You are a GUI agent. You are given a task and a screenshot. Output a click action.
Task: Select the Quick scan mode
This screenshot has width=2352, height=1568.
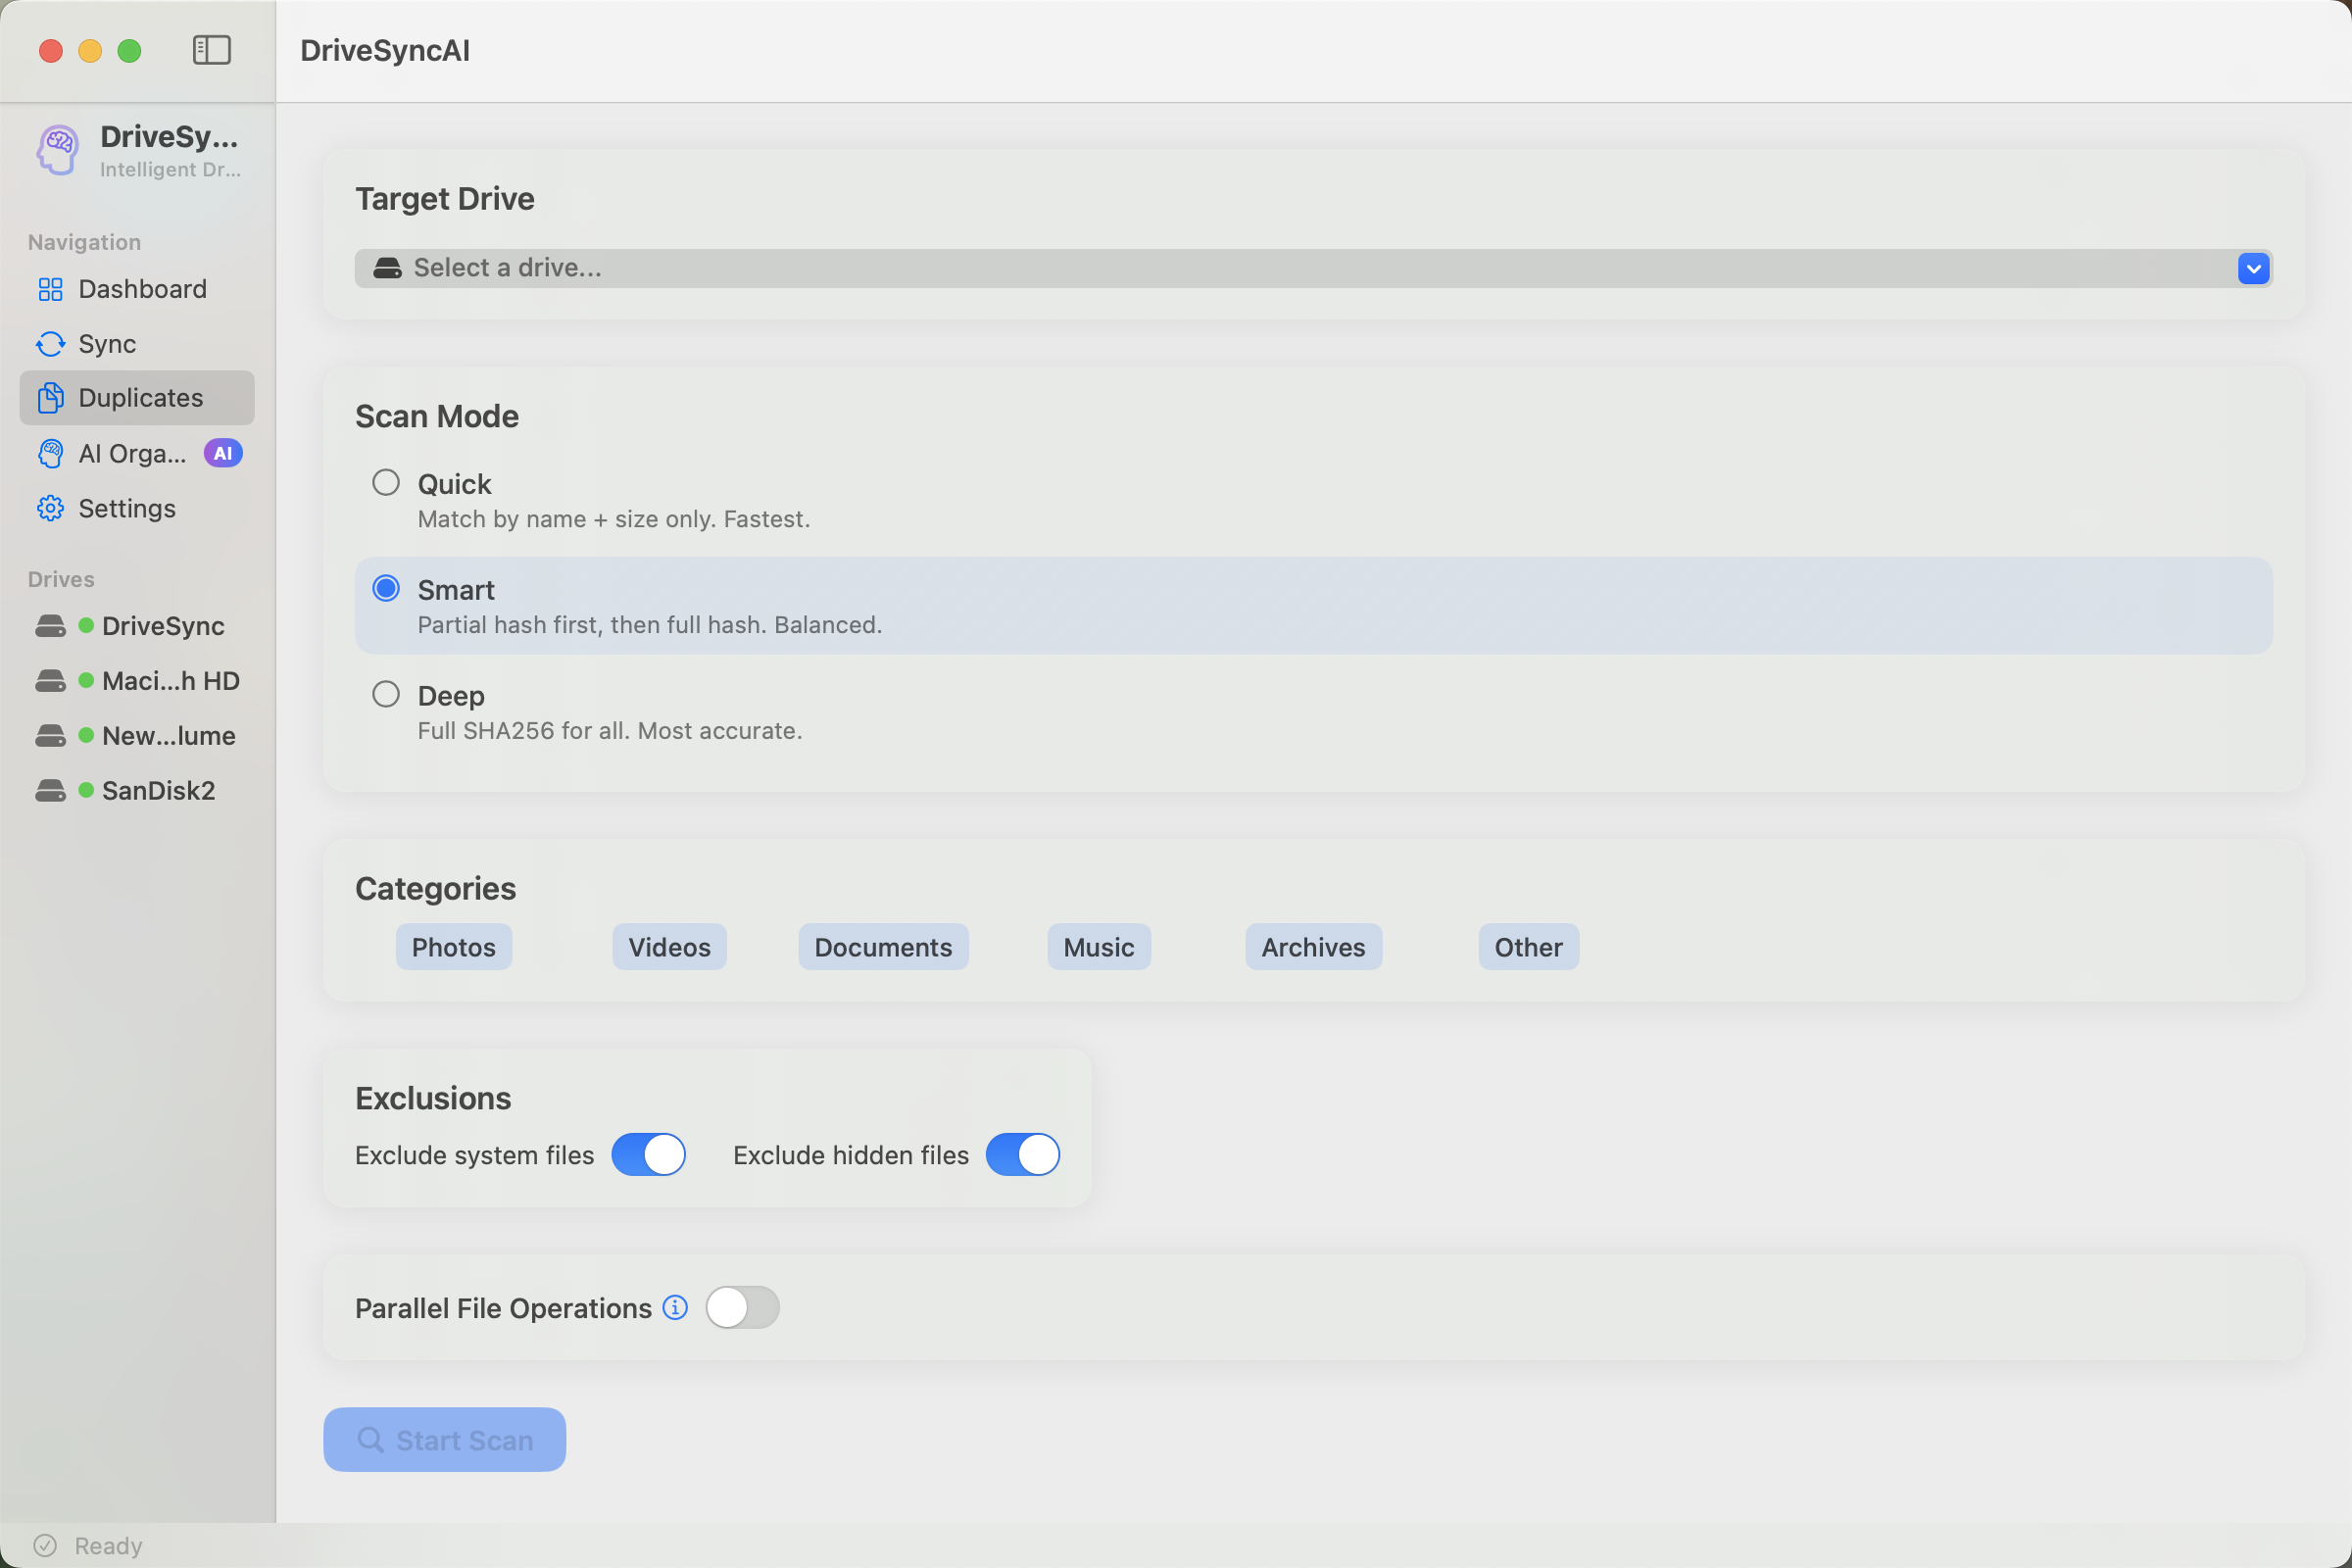pos(386,483)
